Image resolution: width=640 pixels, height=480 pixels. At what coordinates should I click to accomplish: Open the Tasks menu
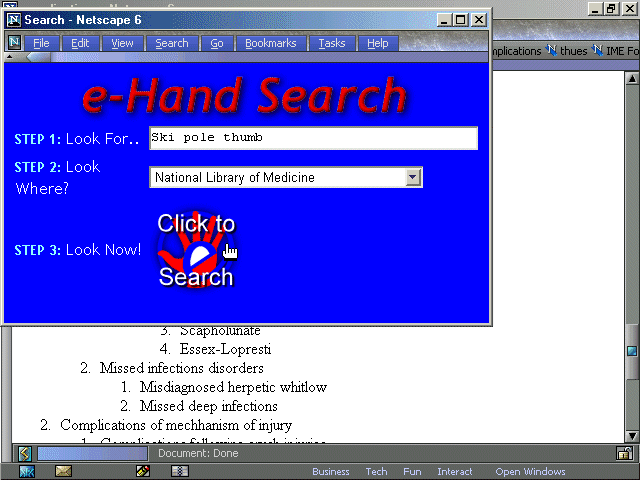click(x=331, y=43)
